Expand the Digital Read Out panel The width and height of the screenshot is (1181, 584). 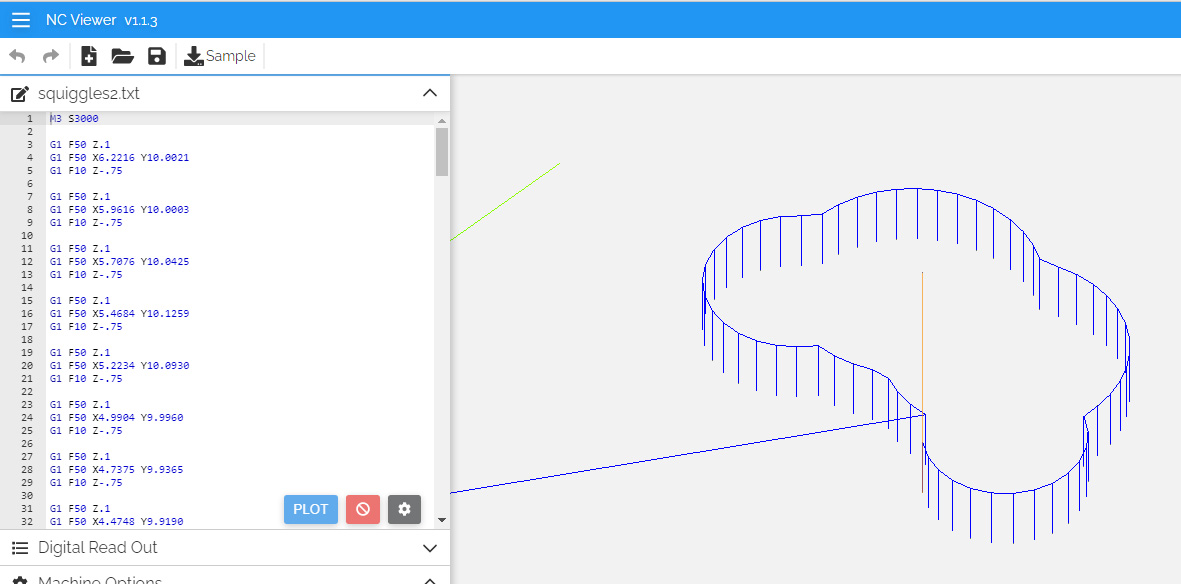(x=430, y=548)
